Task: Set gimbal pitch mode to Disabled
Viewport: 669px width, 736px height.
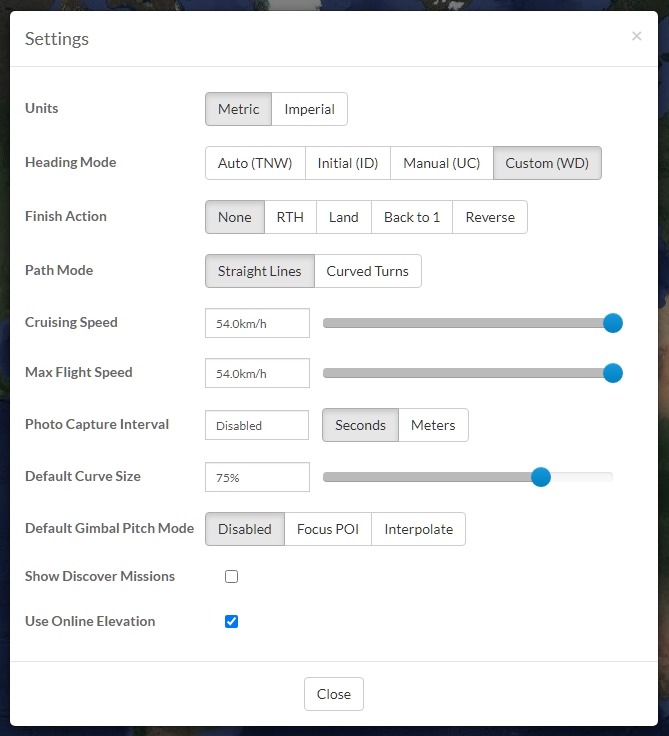Action: (x=245, y=529)
